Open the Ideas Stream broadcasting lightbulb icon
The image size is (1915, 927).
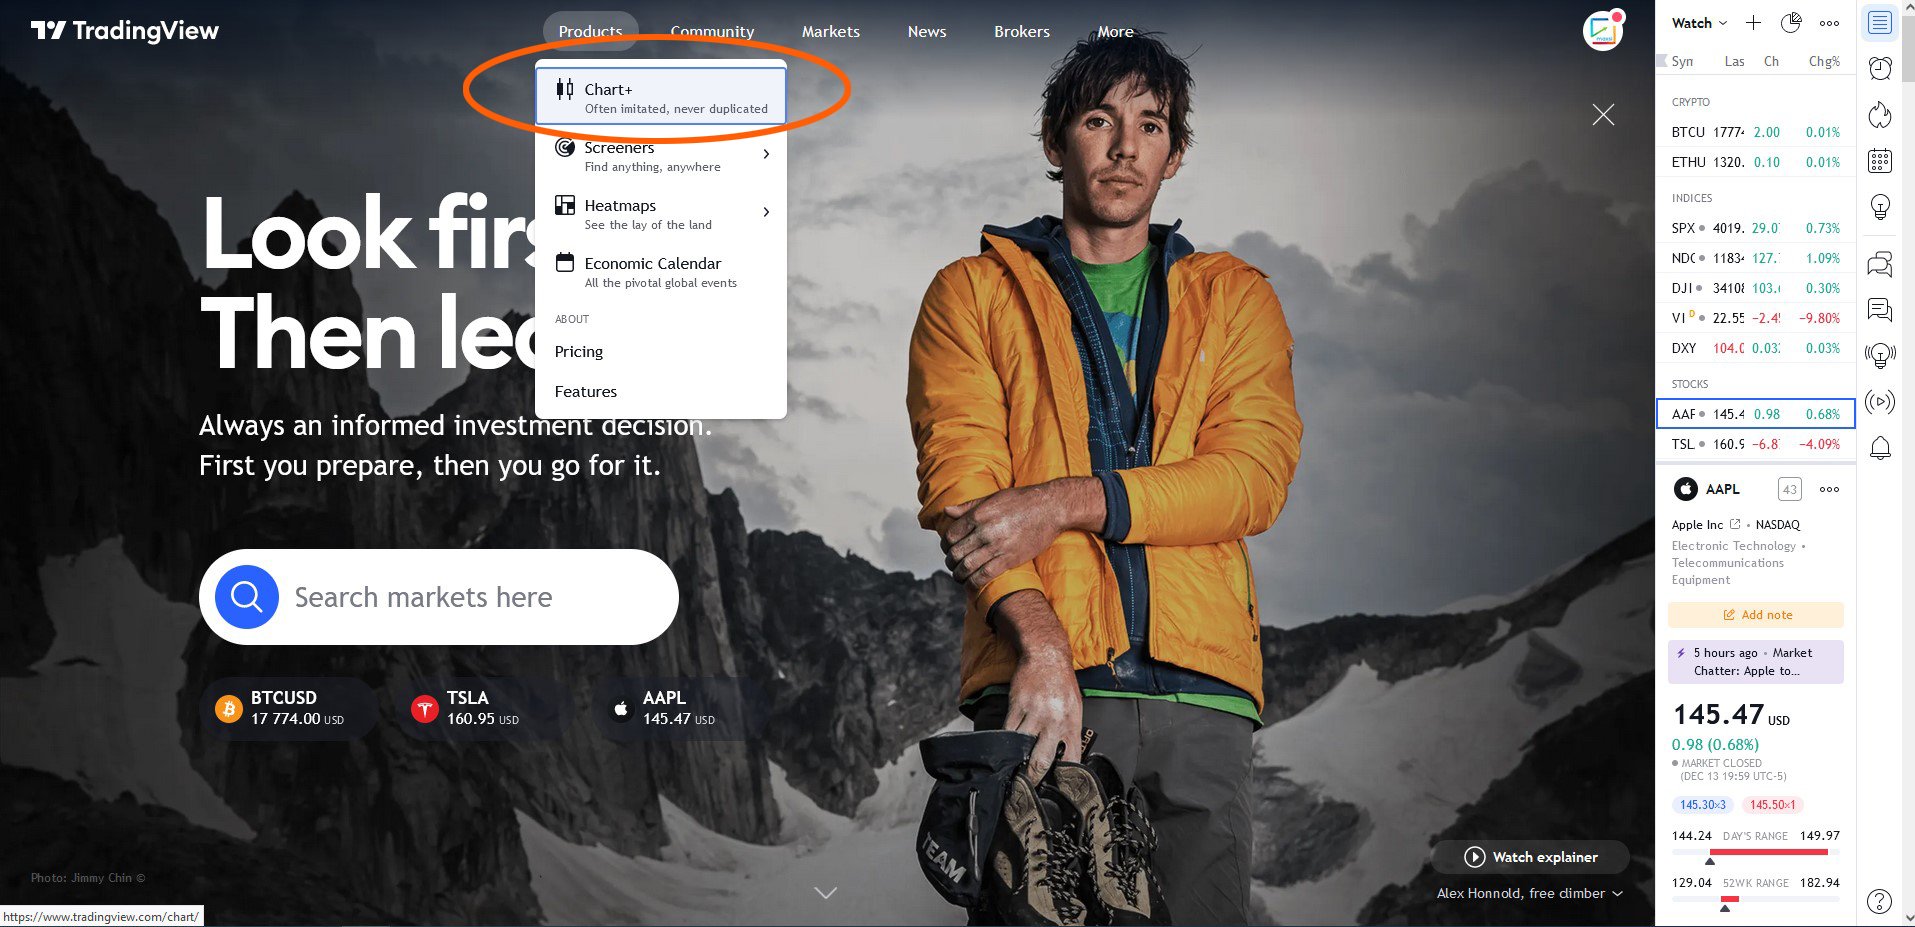[1880, 355]
